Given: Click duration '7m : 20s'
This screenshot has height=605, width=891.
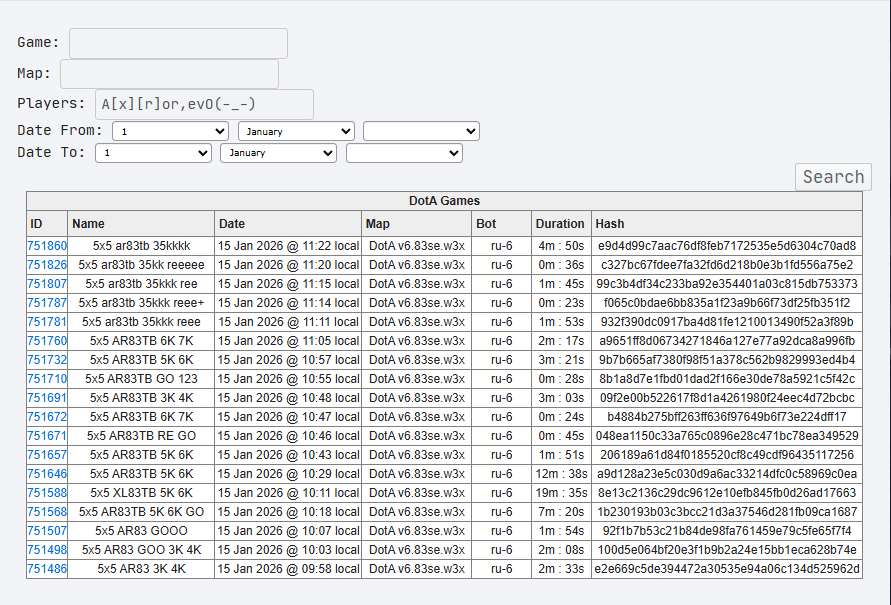Looking at the screenshot, I should (x=561, y=512).
